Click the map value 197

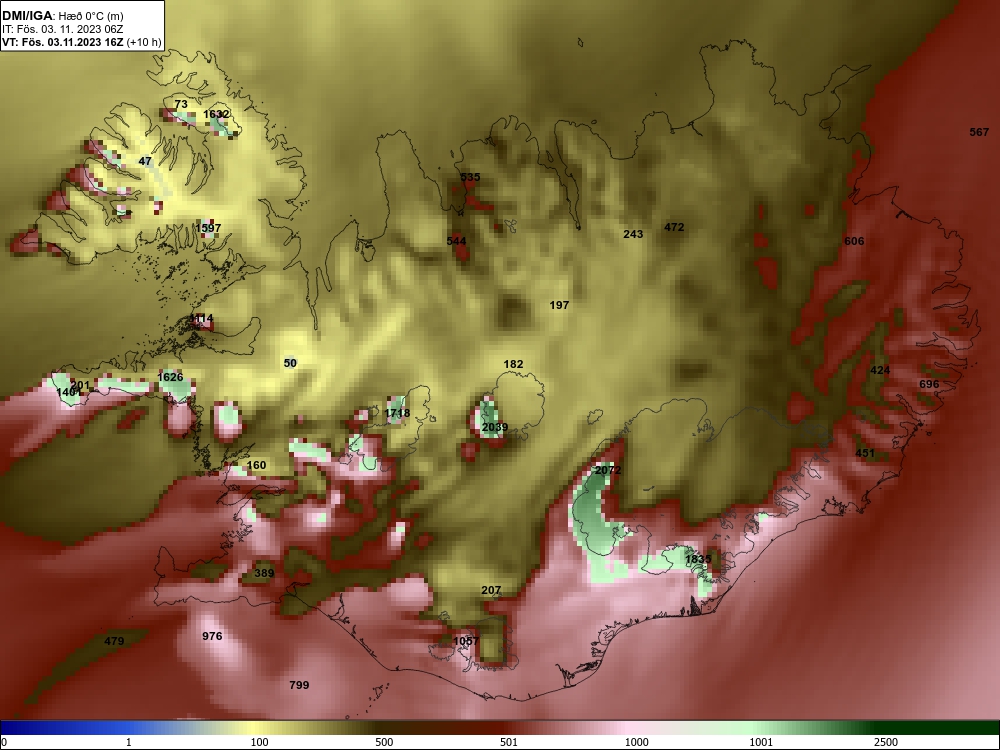tap(559, 305)
